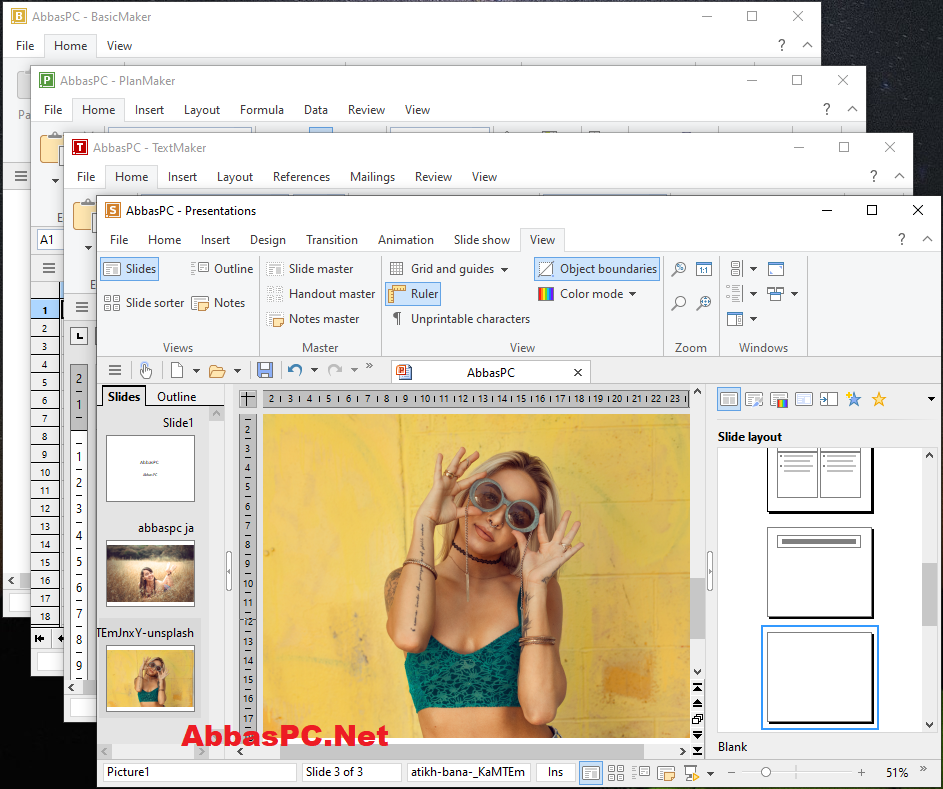Click the Undo arrow icon

pos(295,370)
